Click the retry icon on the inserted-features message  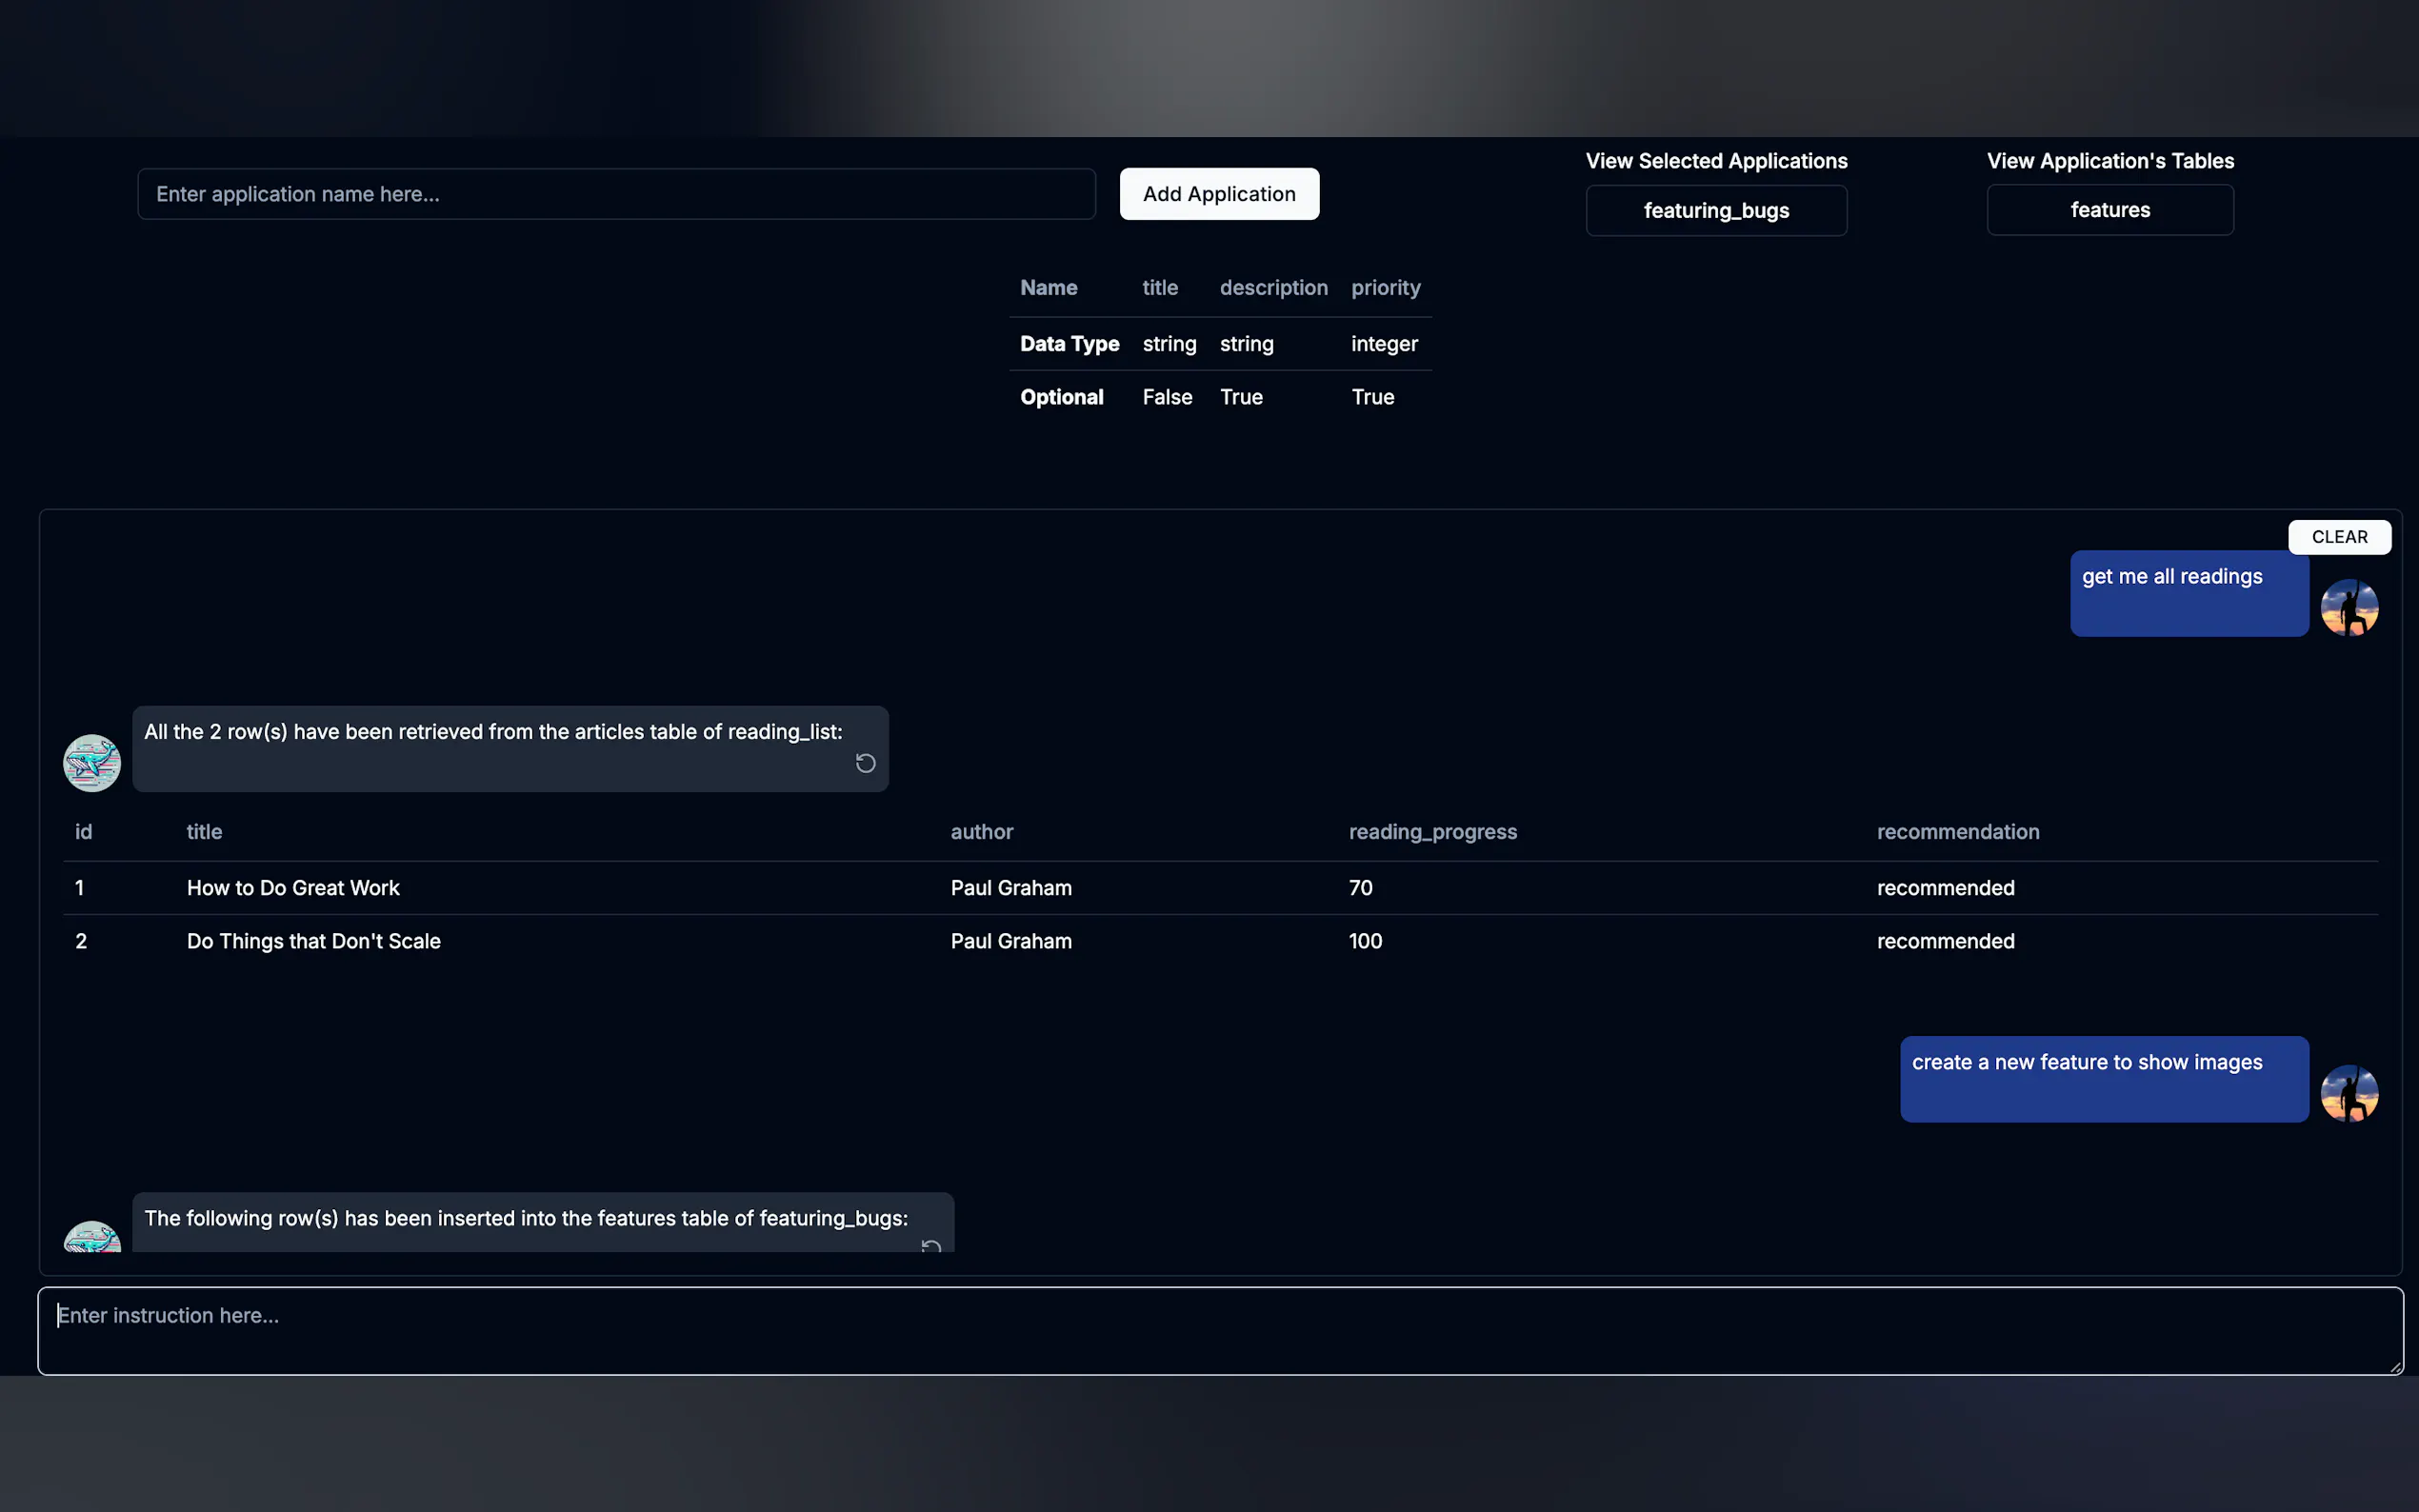(x=930, y=1245)
